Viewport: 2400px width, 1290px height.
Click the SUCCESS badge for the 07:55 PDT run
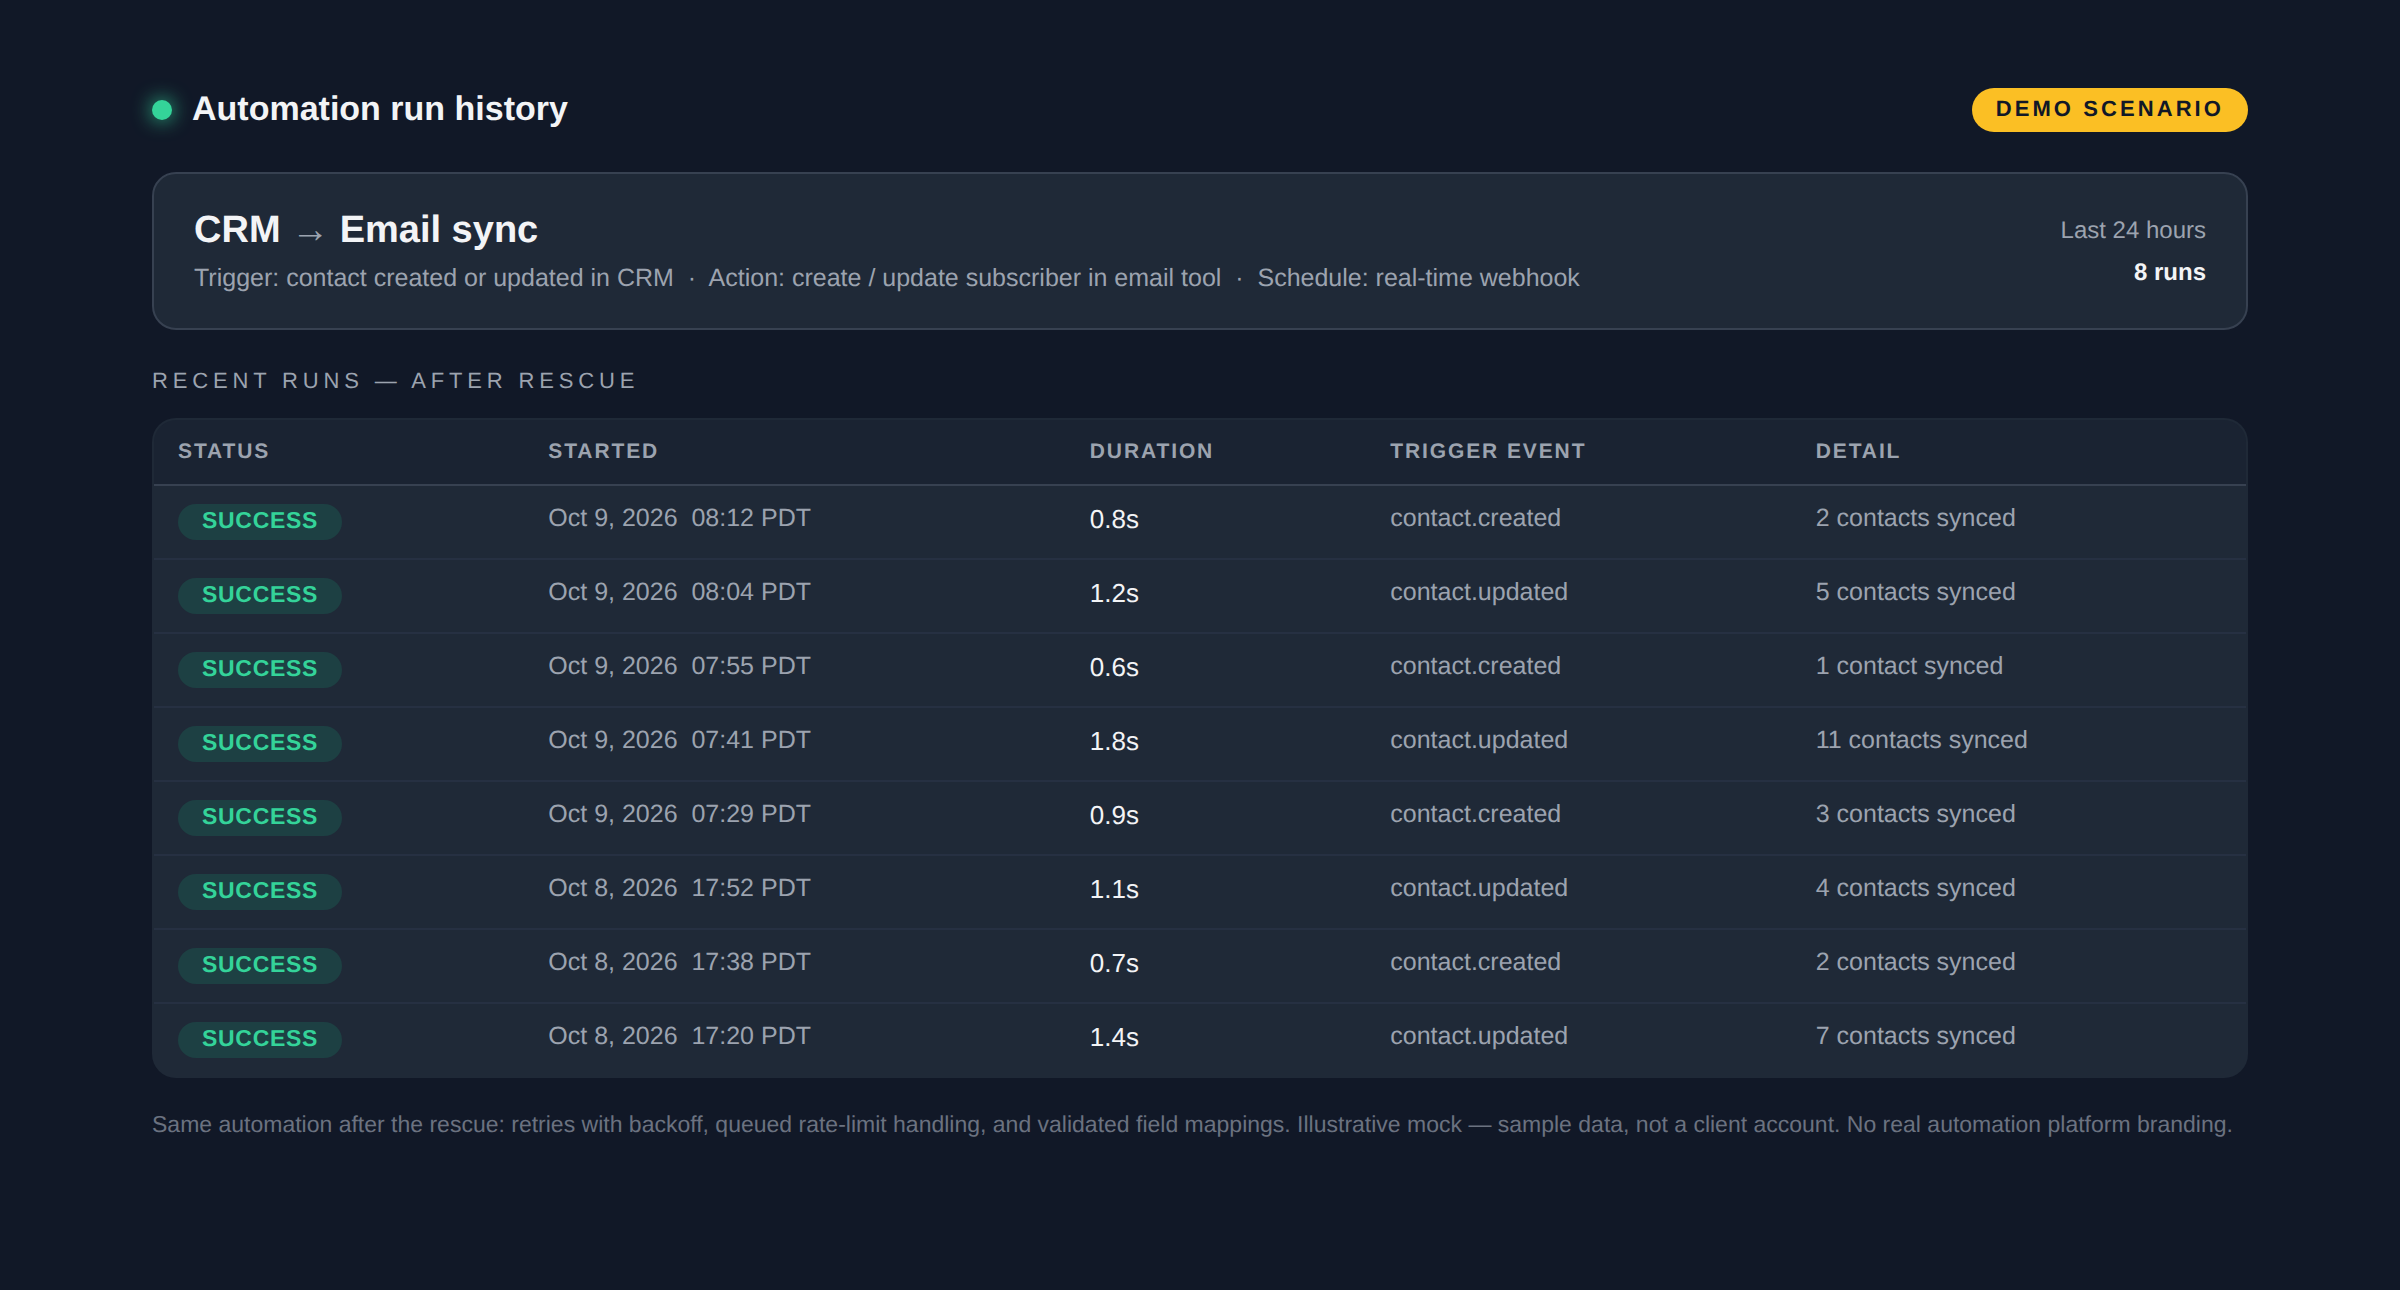click(x=260, y=669)
